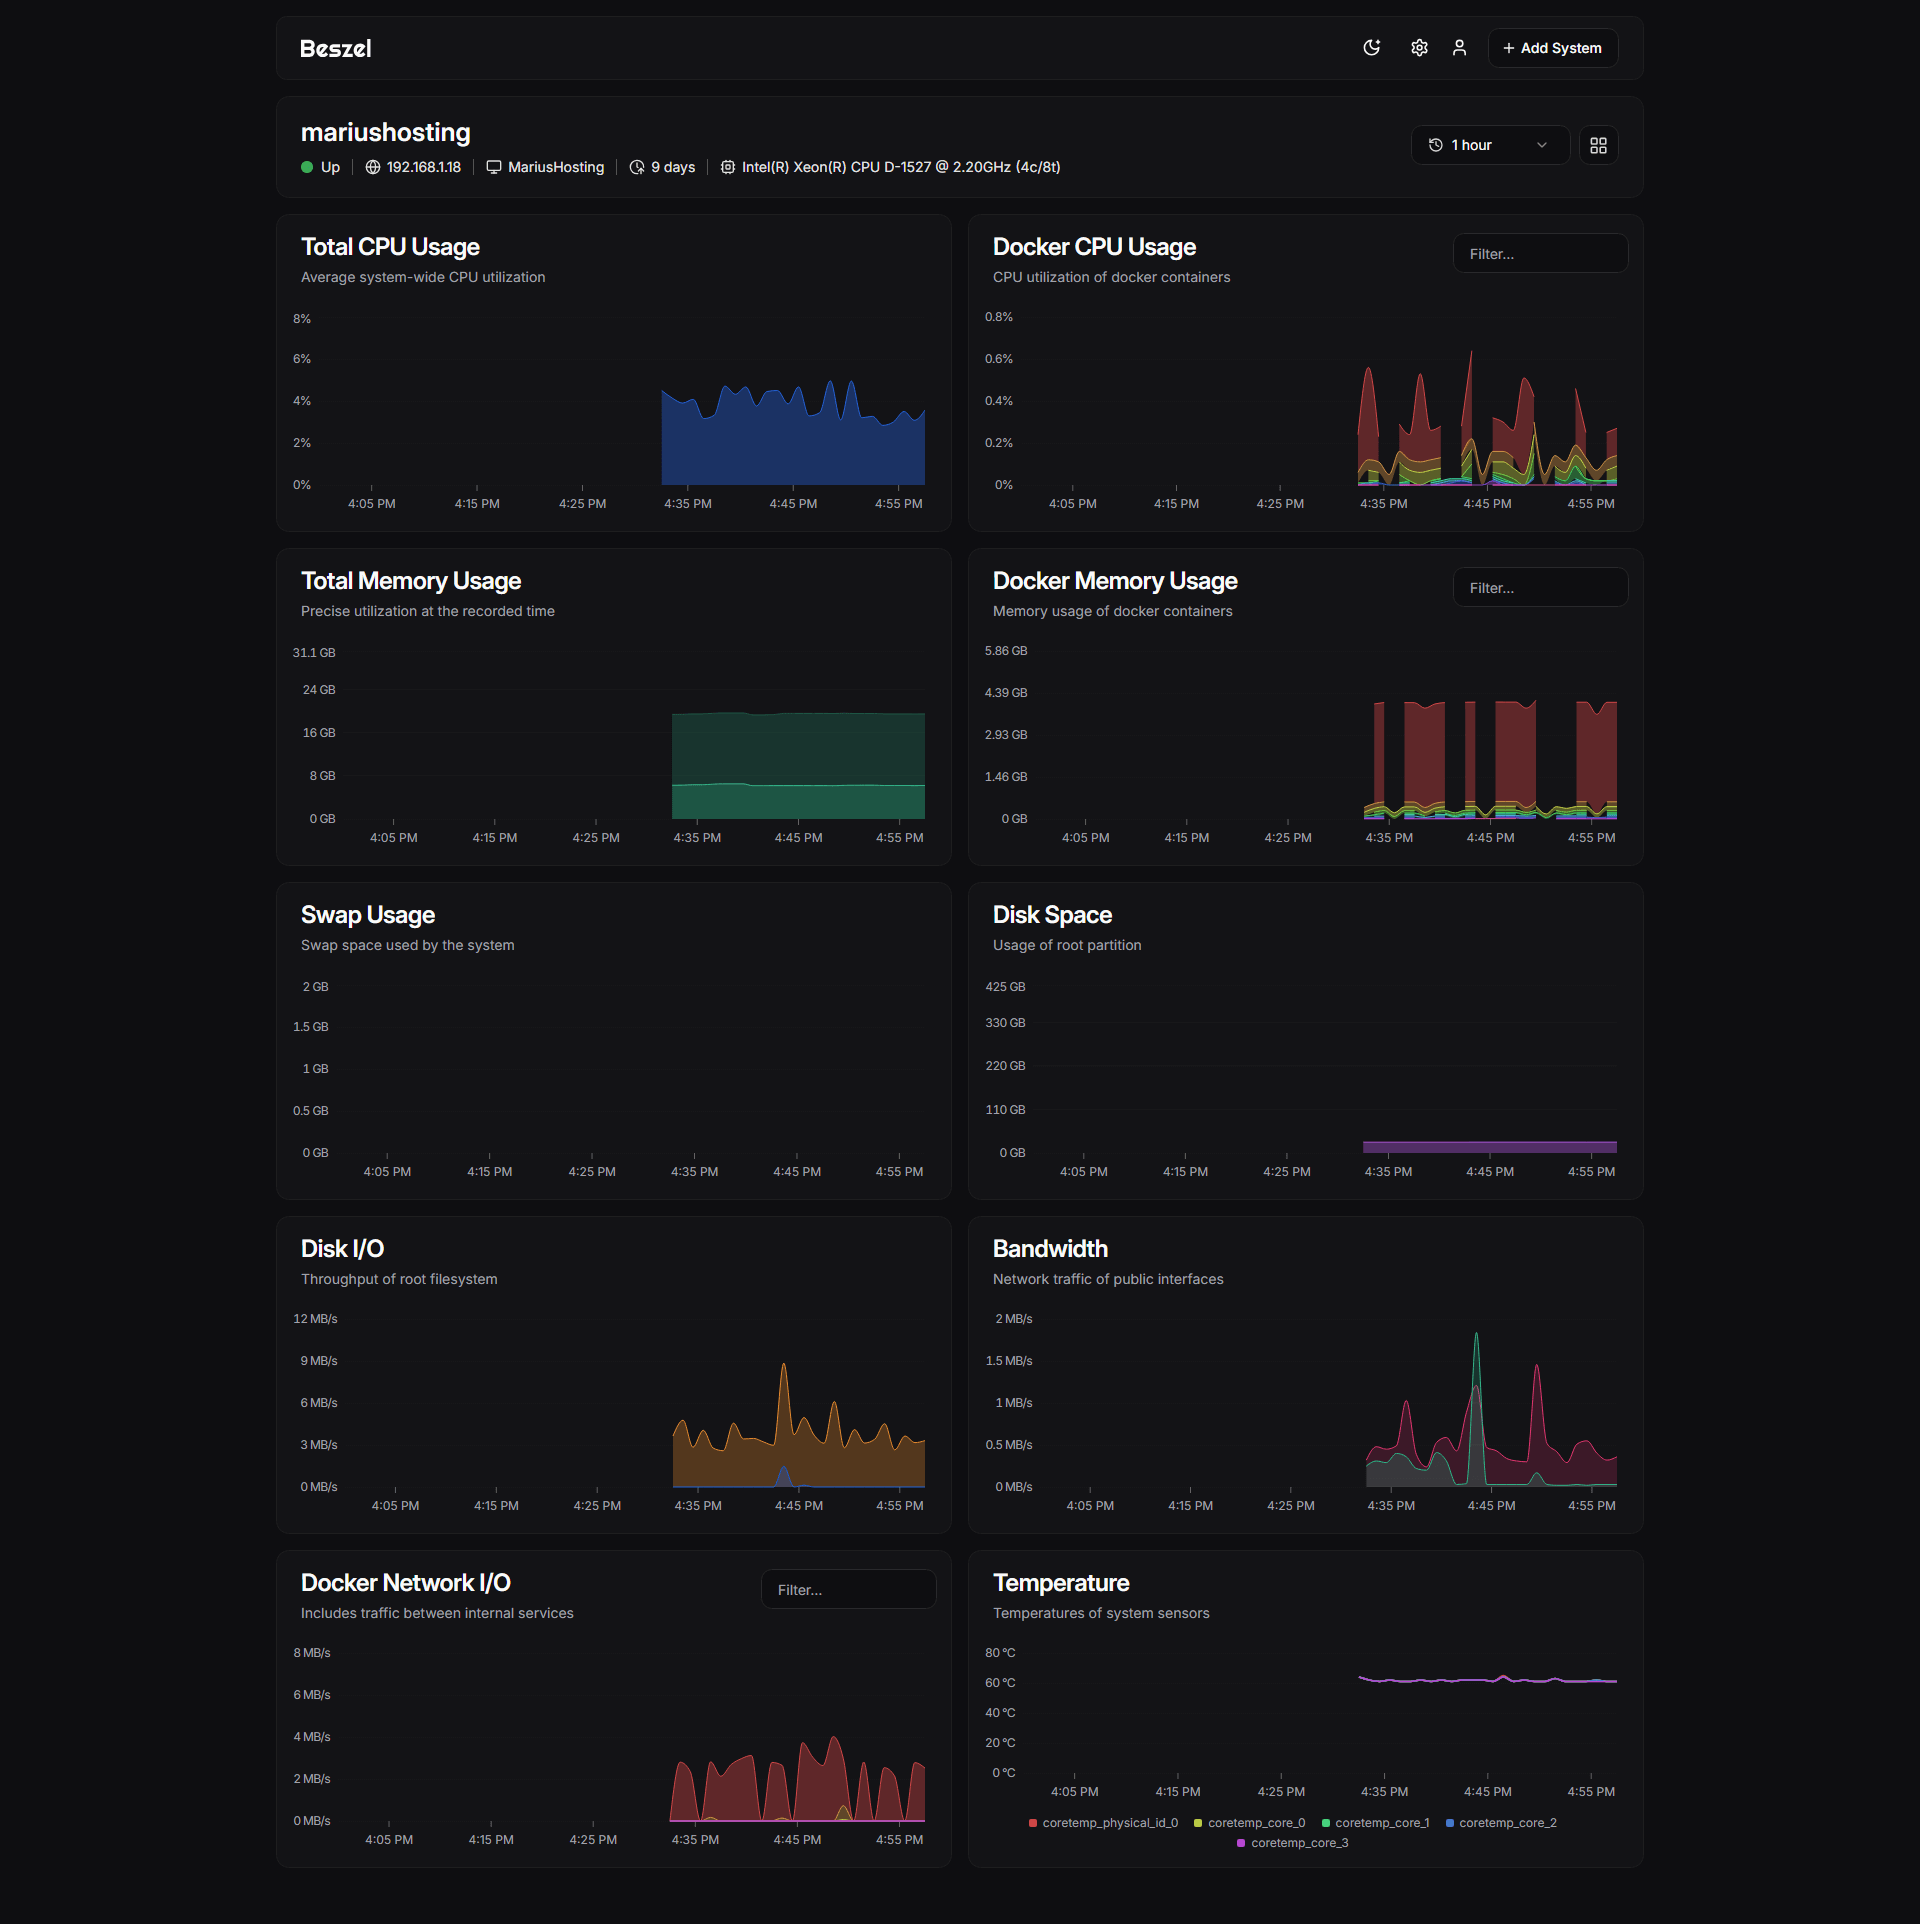Click the mariushosting system title
This screenshot has width=1920, height=1924.
click(x=385, y=132)
